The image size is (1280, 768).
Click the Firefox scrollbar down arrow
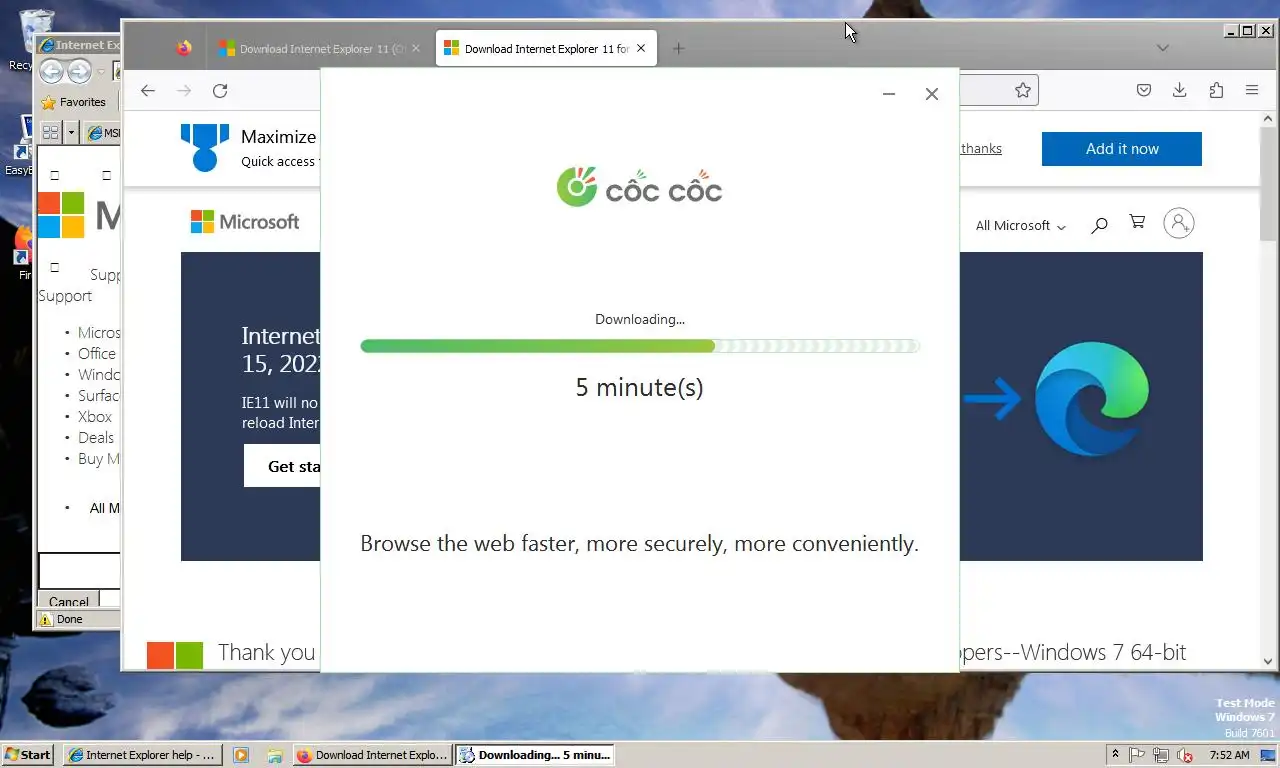(x=1269, y=661)
